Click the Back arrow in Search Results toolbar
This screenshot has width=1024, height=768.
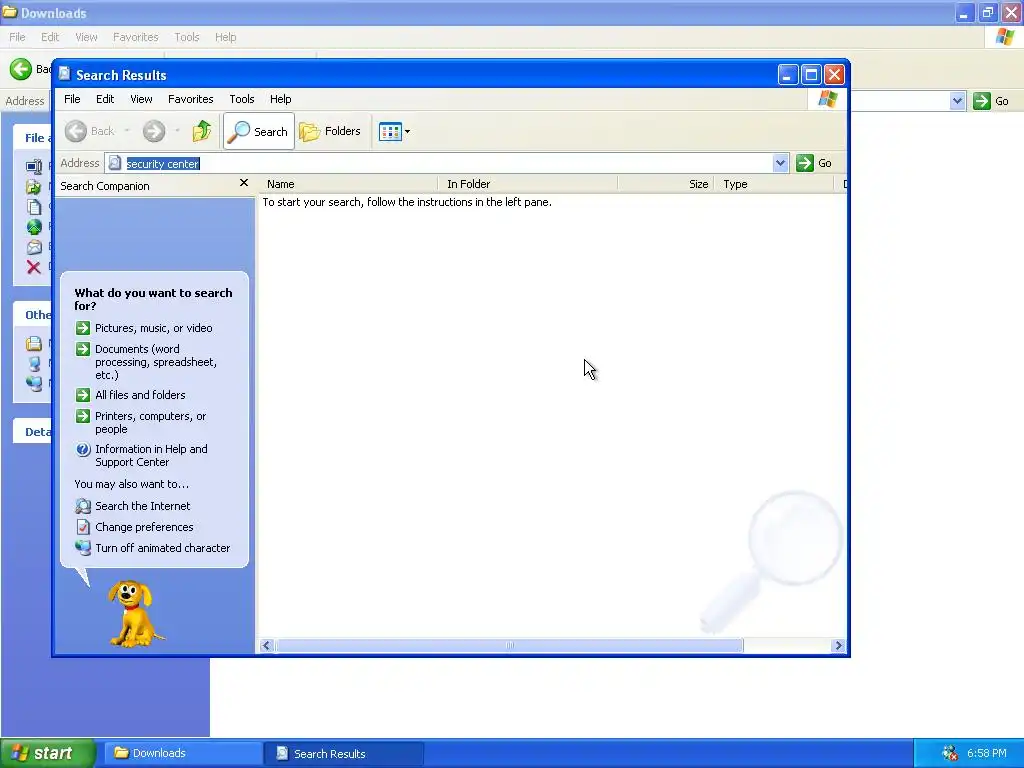pyautogui.click(x=76, y=131)
